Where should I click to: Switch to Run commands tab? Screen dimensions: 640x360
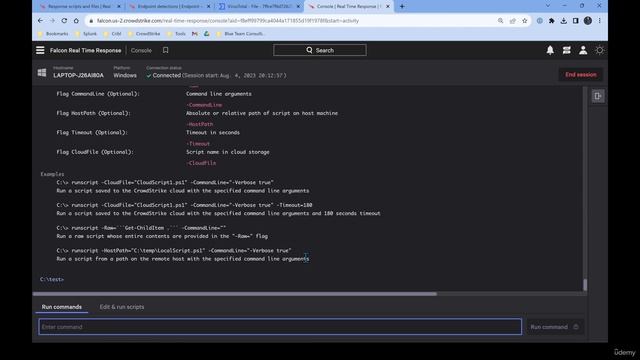62,307
